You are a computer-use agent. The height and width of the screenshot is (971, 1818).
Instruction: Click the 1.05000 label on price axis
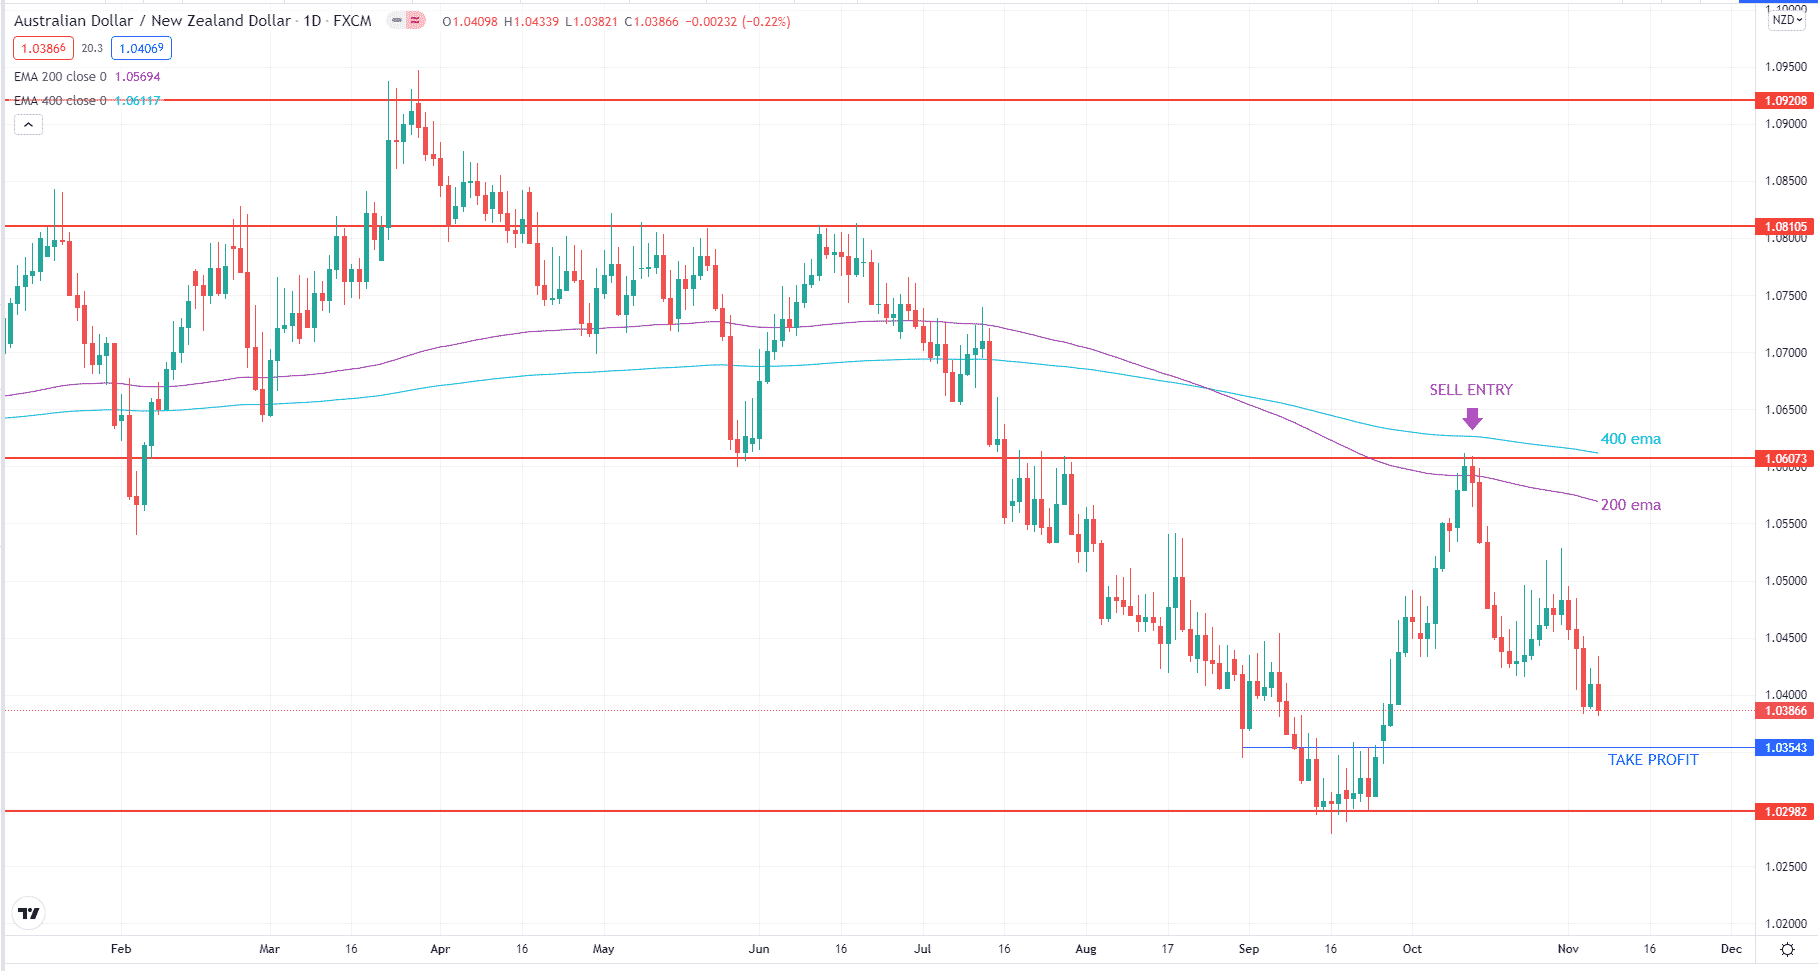coord(1786,581)
